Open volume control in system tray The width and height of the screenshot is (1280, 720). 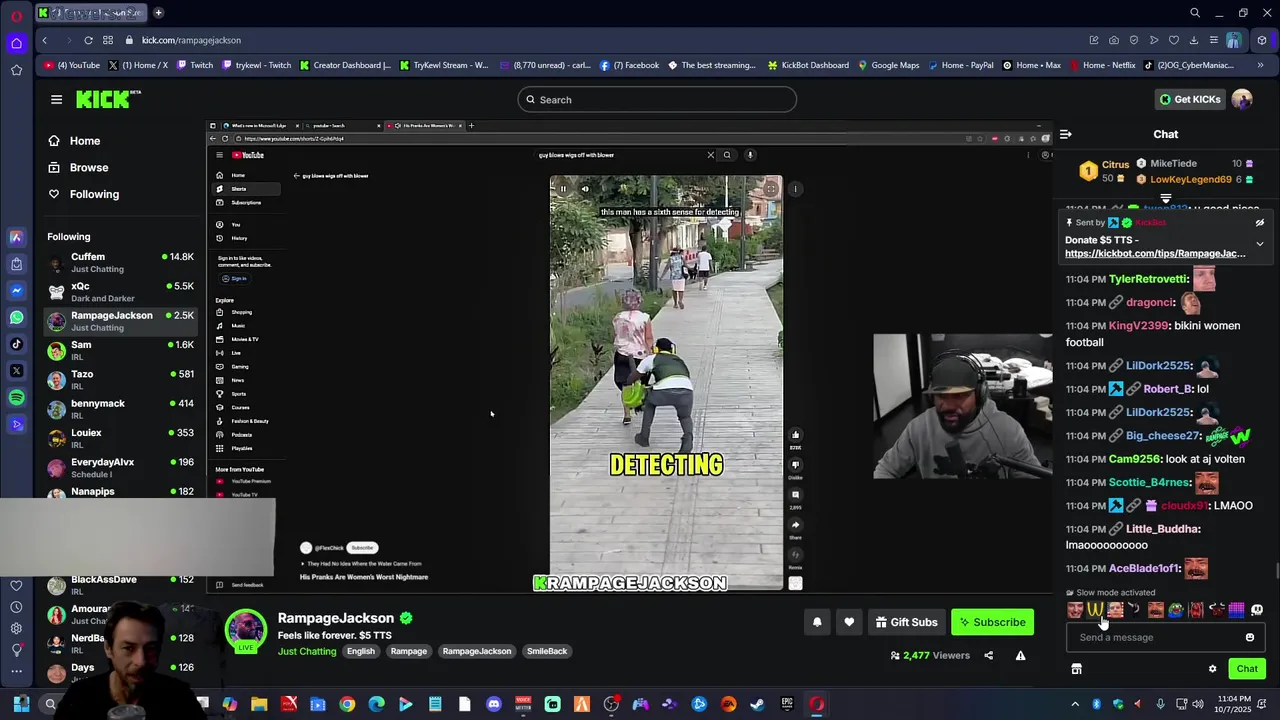(1198, 704)
